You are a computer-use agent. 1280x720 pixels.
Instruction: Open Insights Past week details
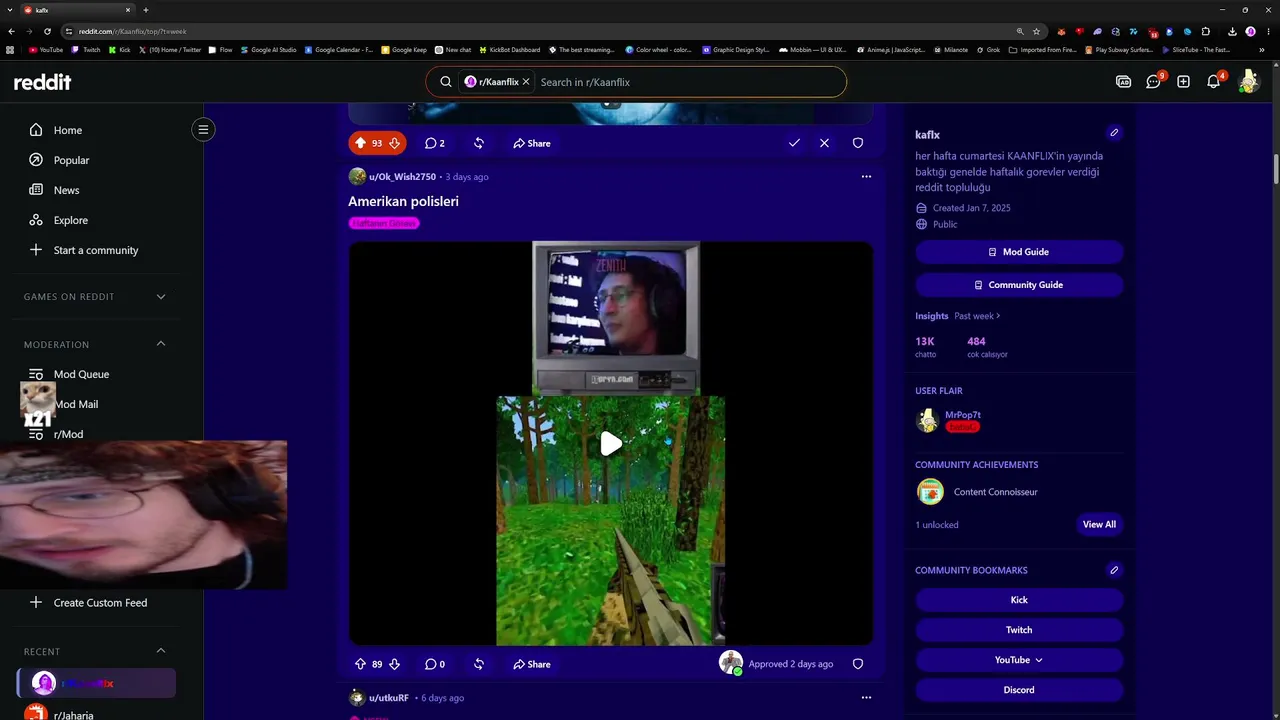click(x=977, y=316)
